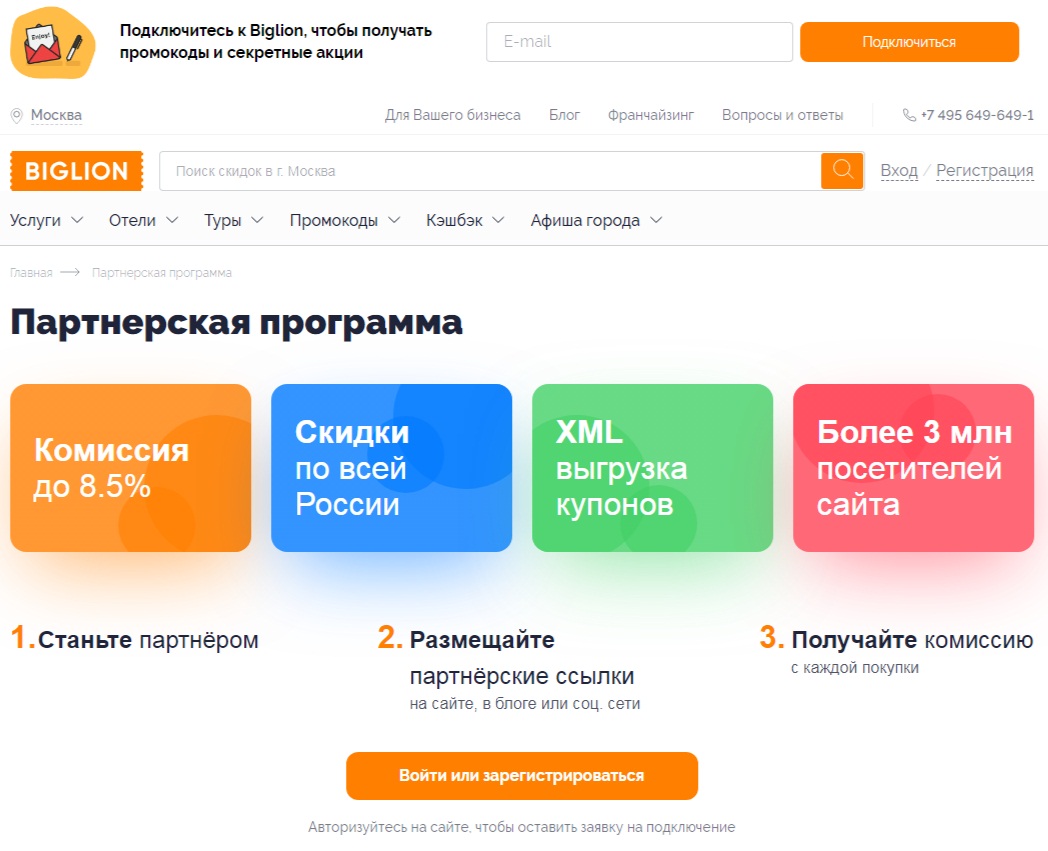
Task: Click the Авторизуйтесь на сайте hint text
Action: pyautogui.click(x=521, y=827)
